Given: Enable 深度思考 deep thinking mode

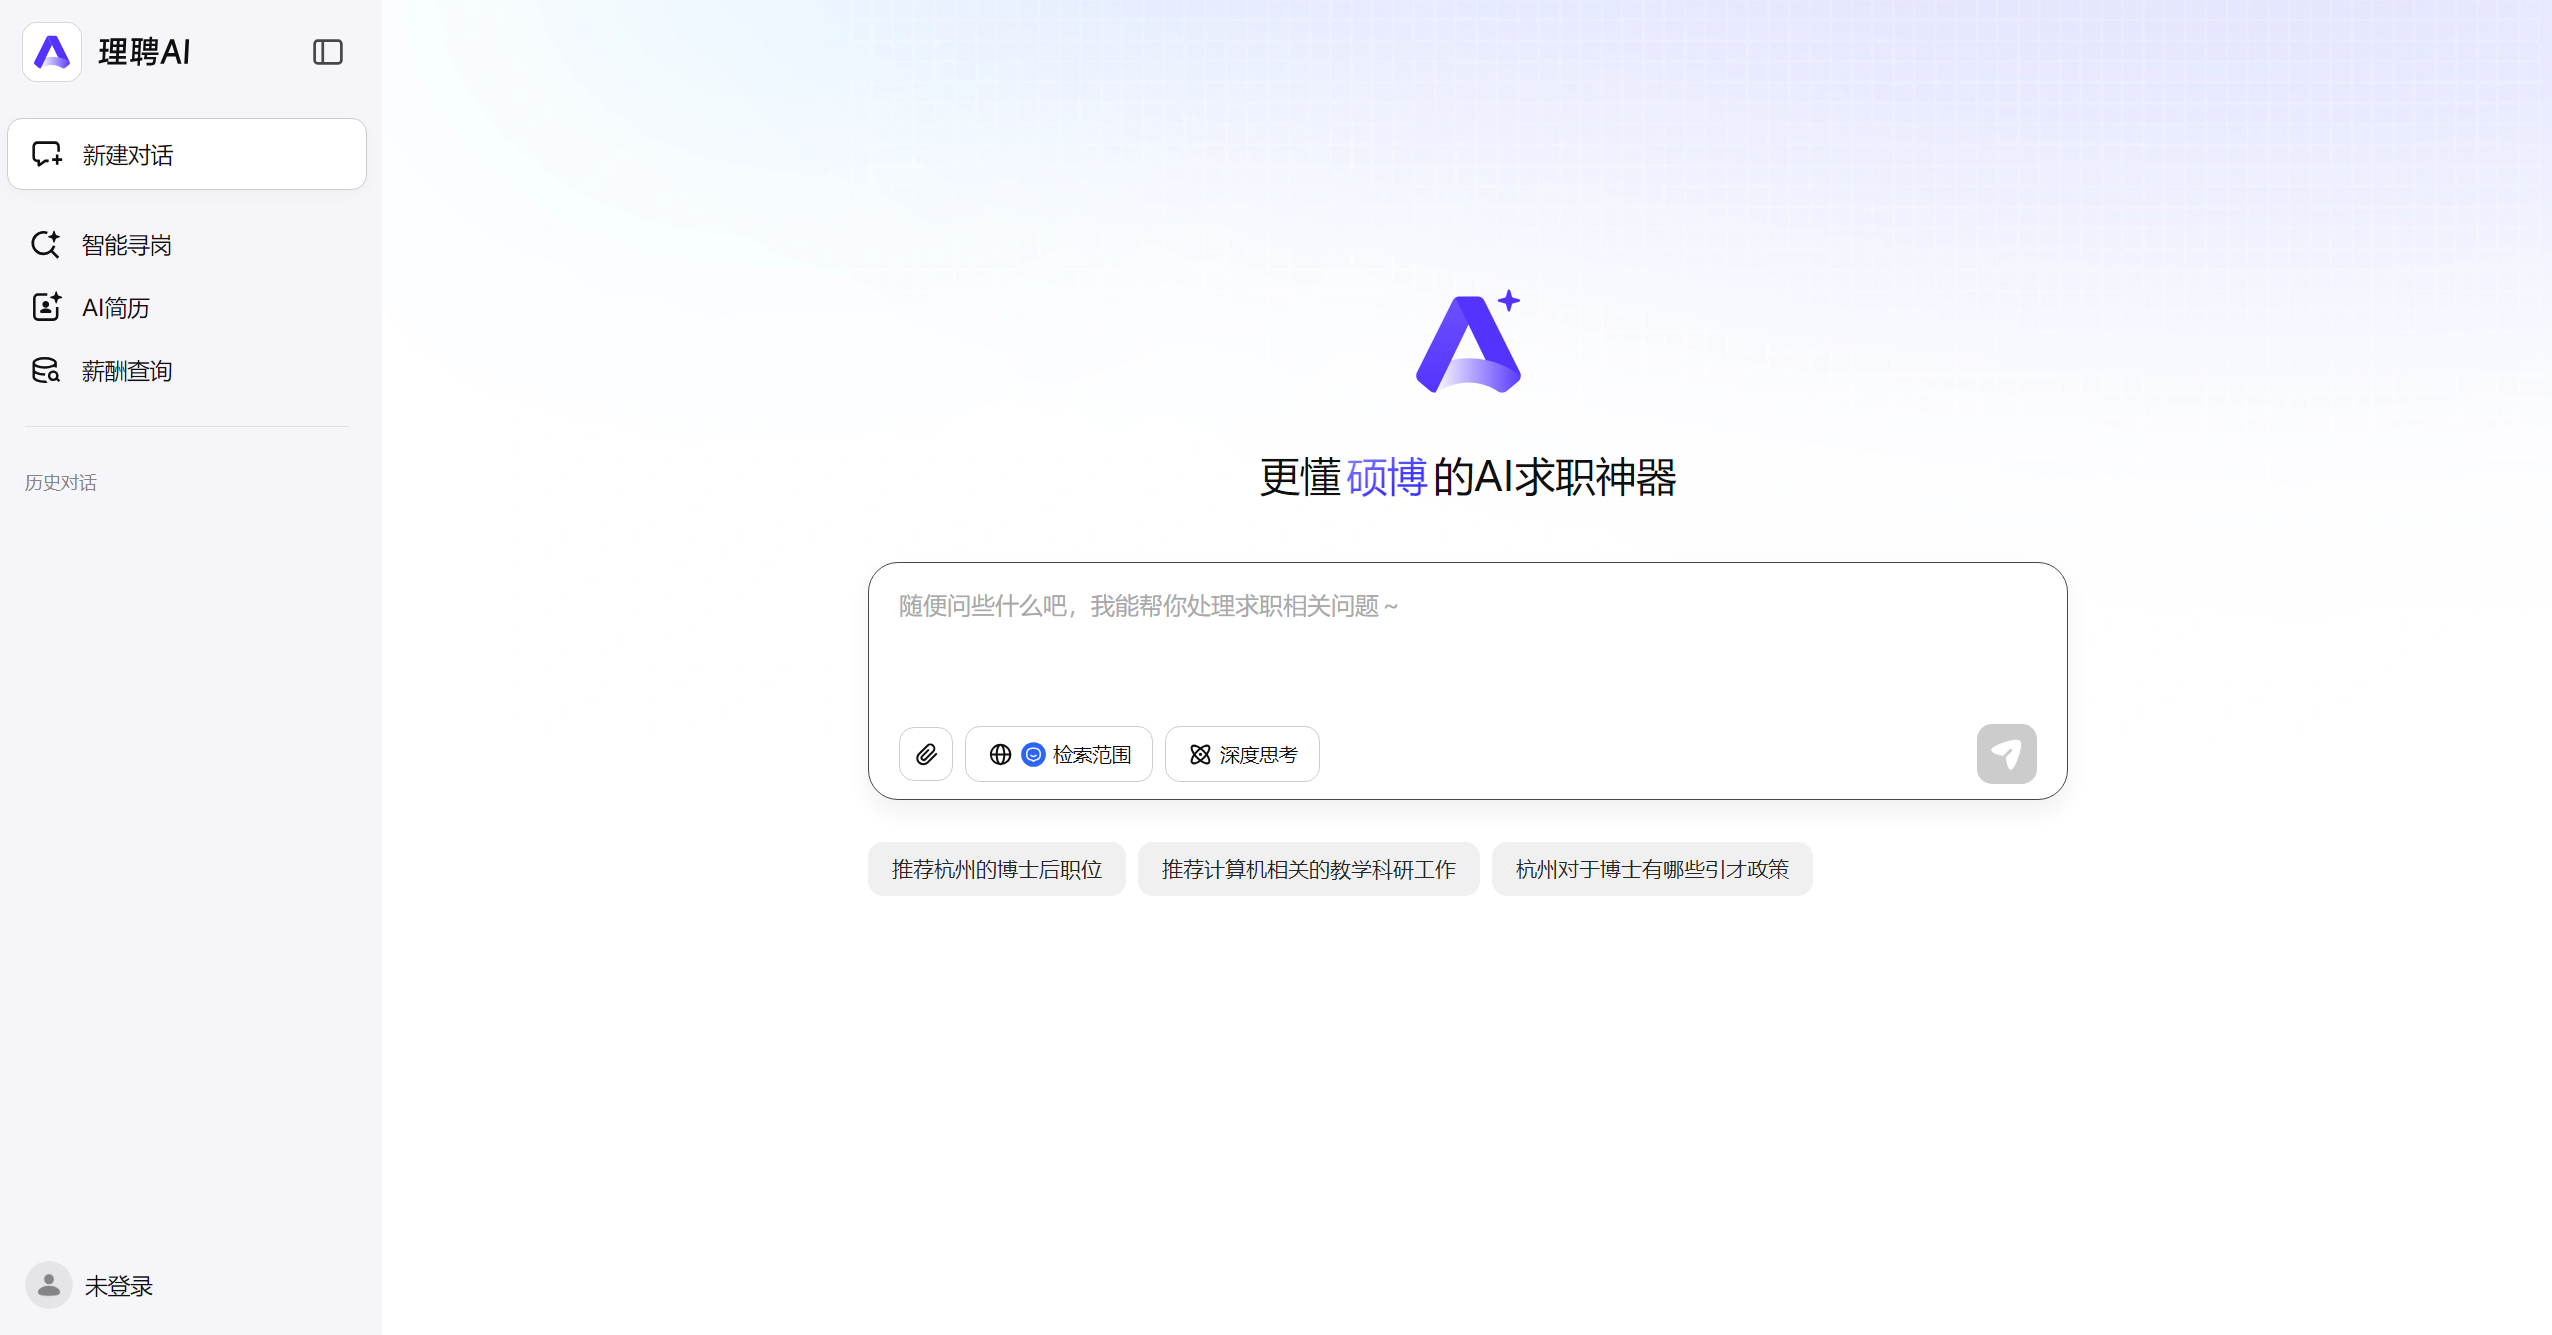Looking at the screenshot, I should [x=1242, y=754].
